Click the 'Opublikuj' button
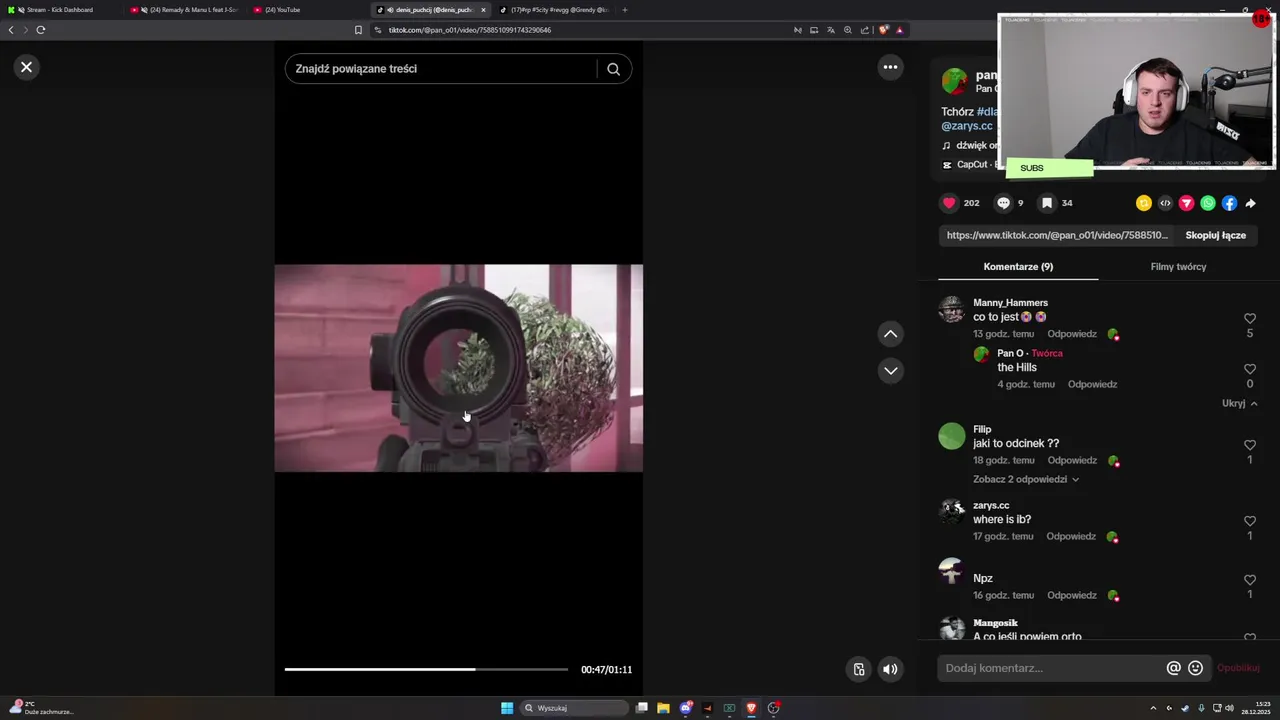The width and height of the screenshot is (1280, 720). coord(1238,668)
